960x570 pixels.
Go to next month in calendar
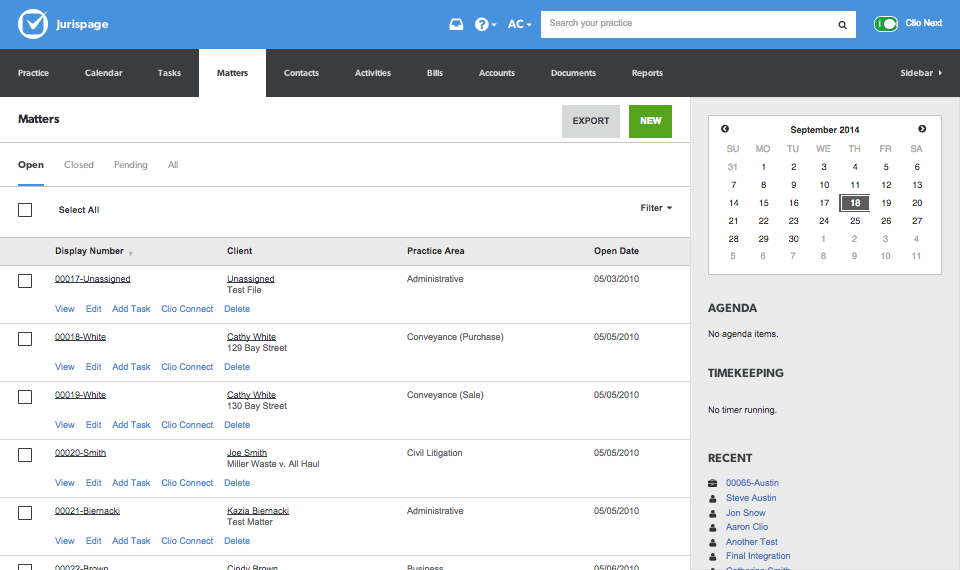(922, 129)
